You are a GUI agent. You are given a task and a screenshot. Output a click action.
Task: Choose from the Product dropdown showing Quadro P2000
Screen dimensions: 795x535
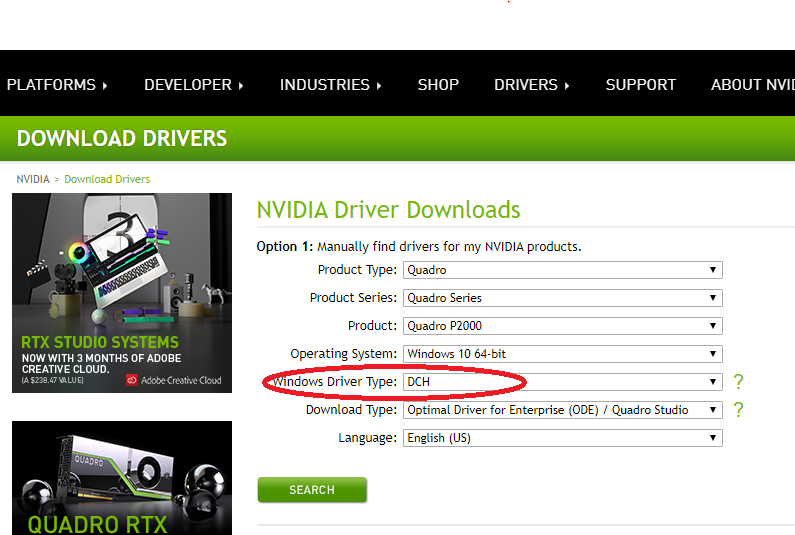[562, 326]
